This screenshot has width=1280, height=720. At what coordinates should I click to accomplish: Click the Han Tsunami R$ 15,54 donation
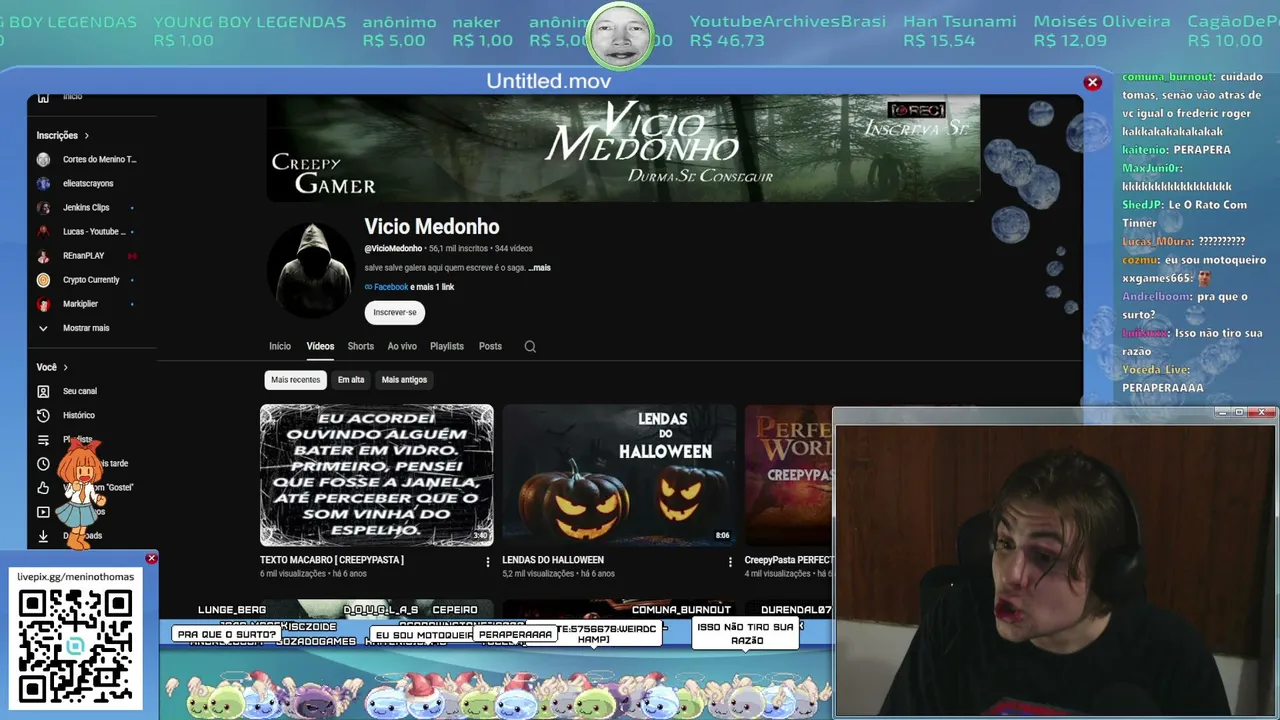959,31
